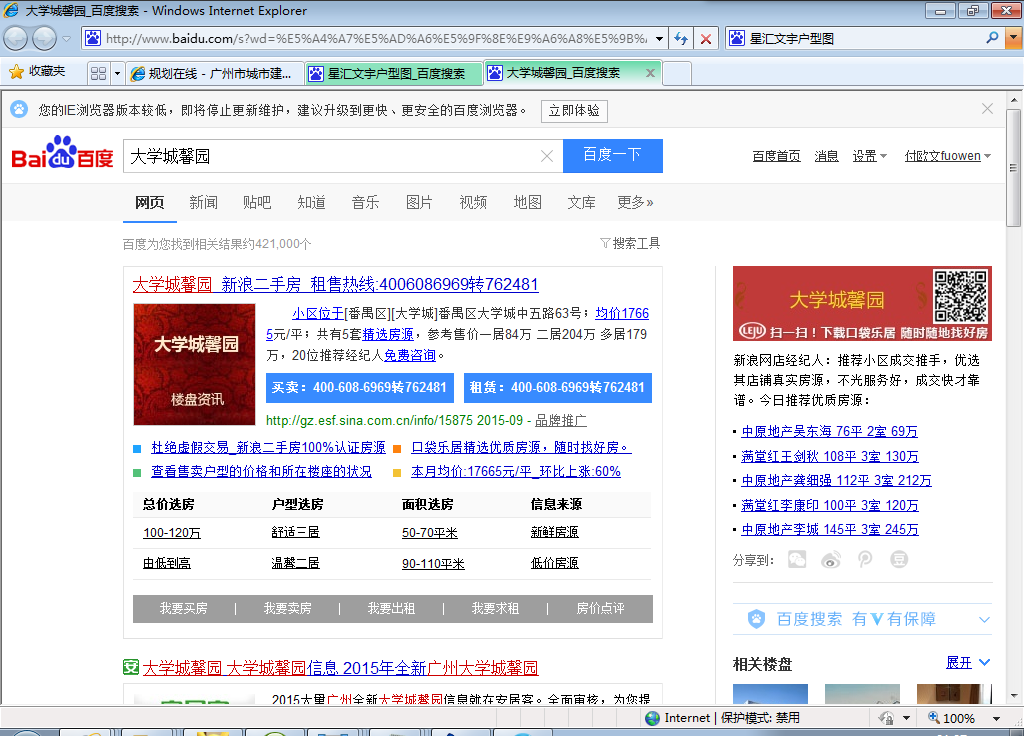Click the 大学城馨园 red listing thumbnail

[x=194, y=364]
